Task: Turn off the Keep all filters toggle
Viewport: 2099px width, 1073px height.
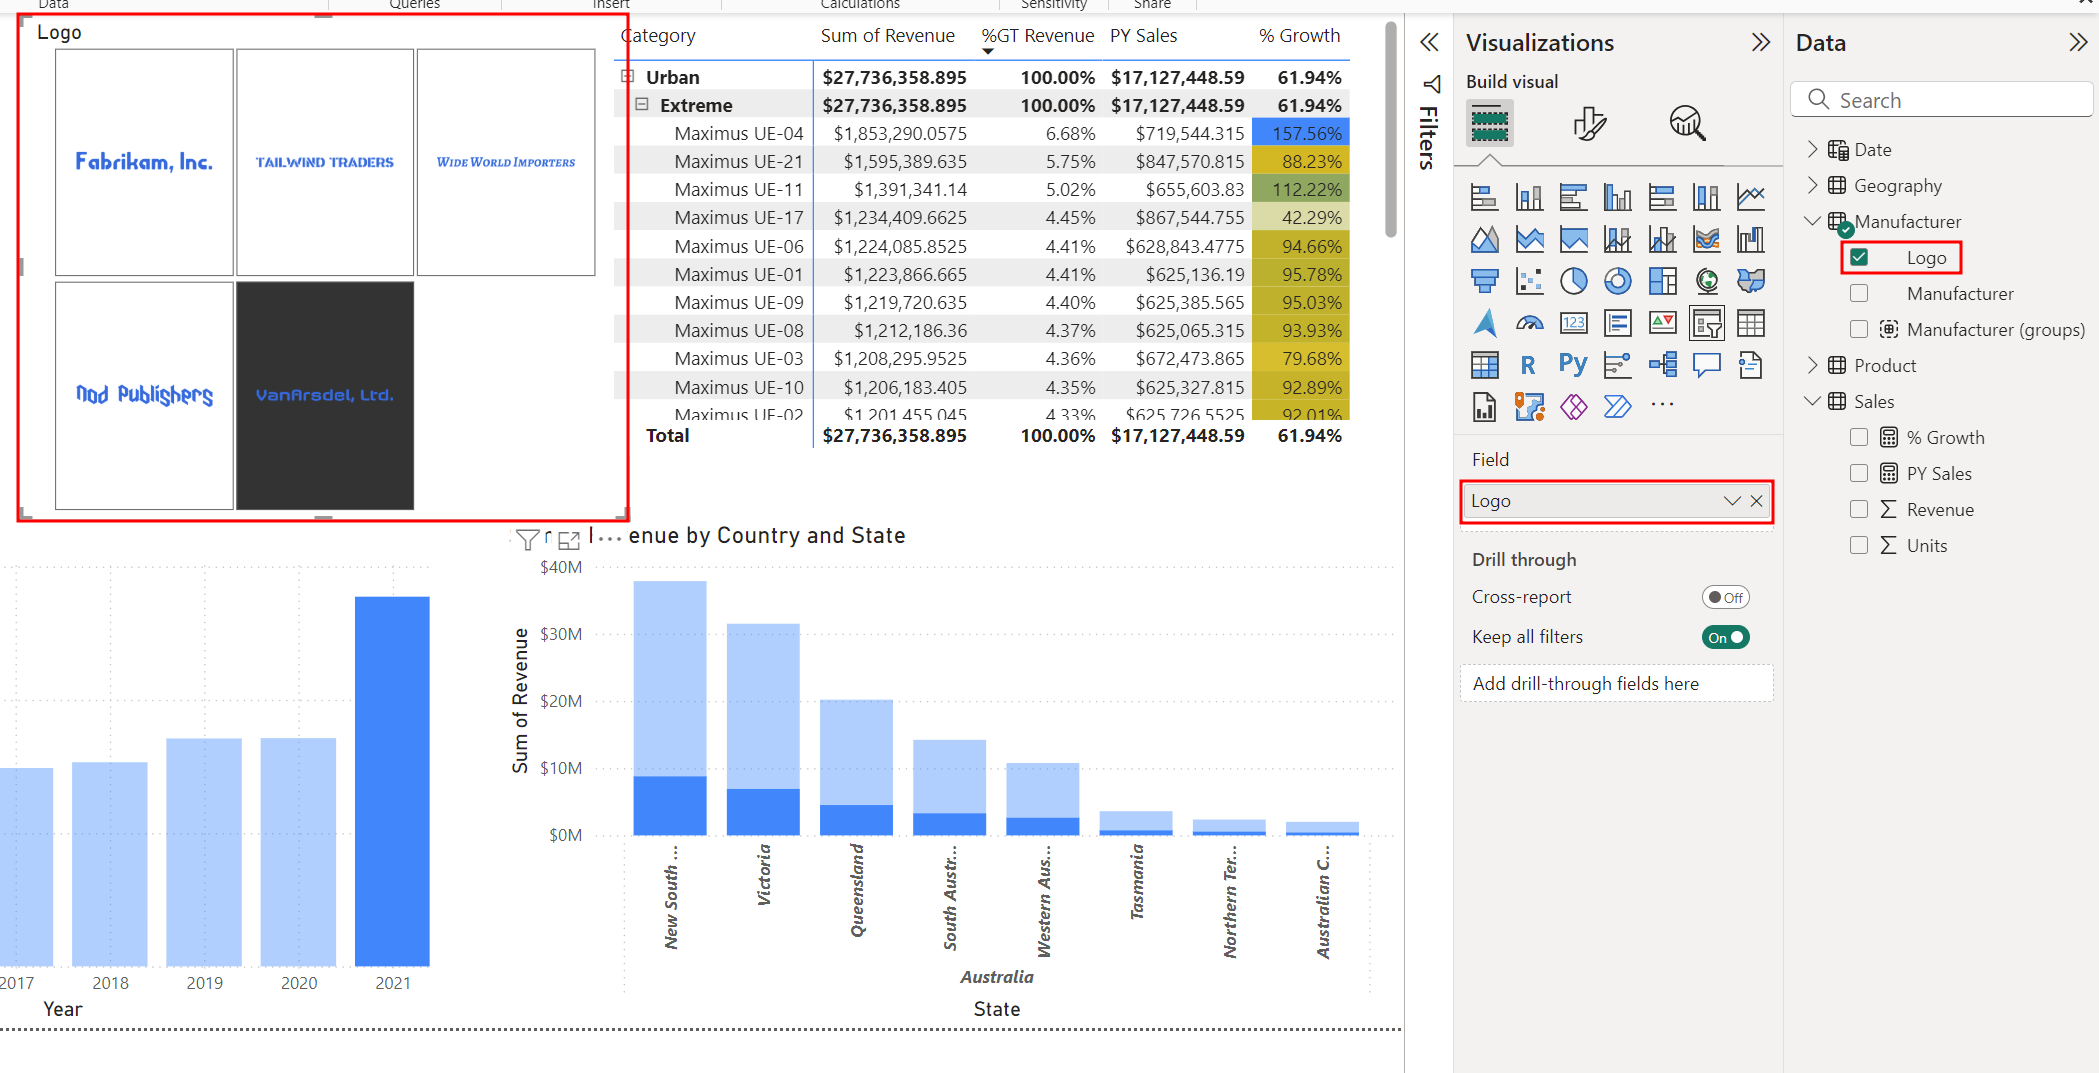Action: [x=1725, y=638]
